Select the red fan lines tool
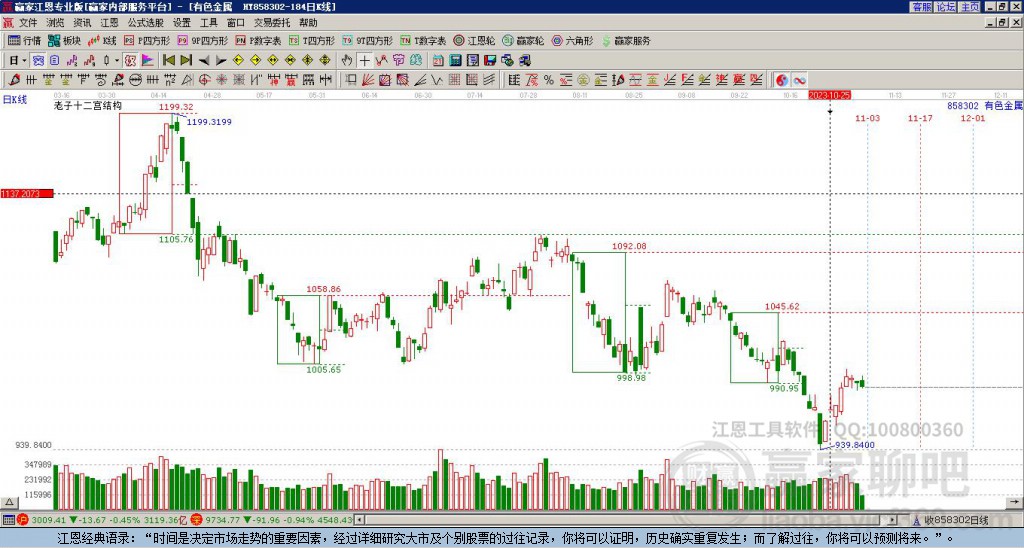Image resolution: width=1024 pixels, height=548 pixels. (x=368, y=80)
